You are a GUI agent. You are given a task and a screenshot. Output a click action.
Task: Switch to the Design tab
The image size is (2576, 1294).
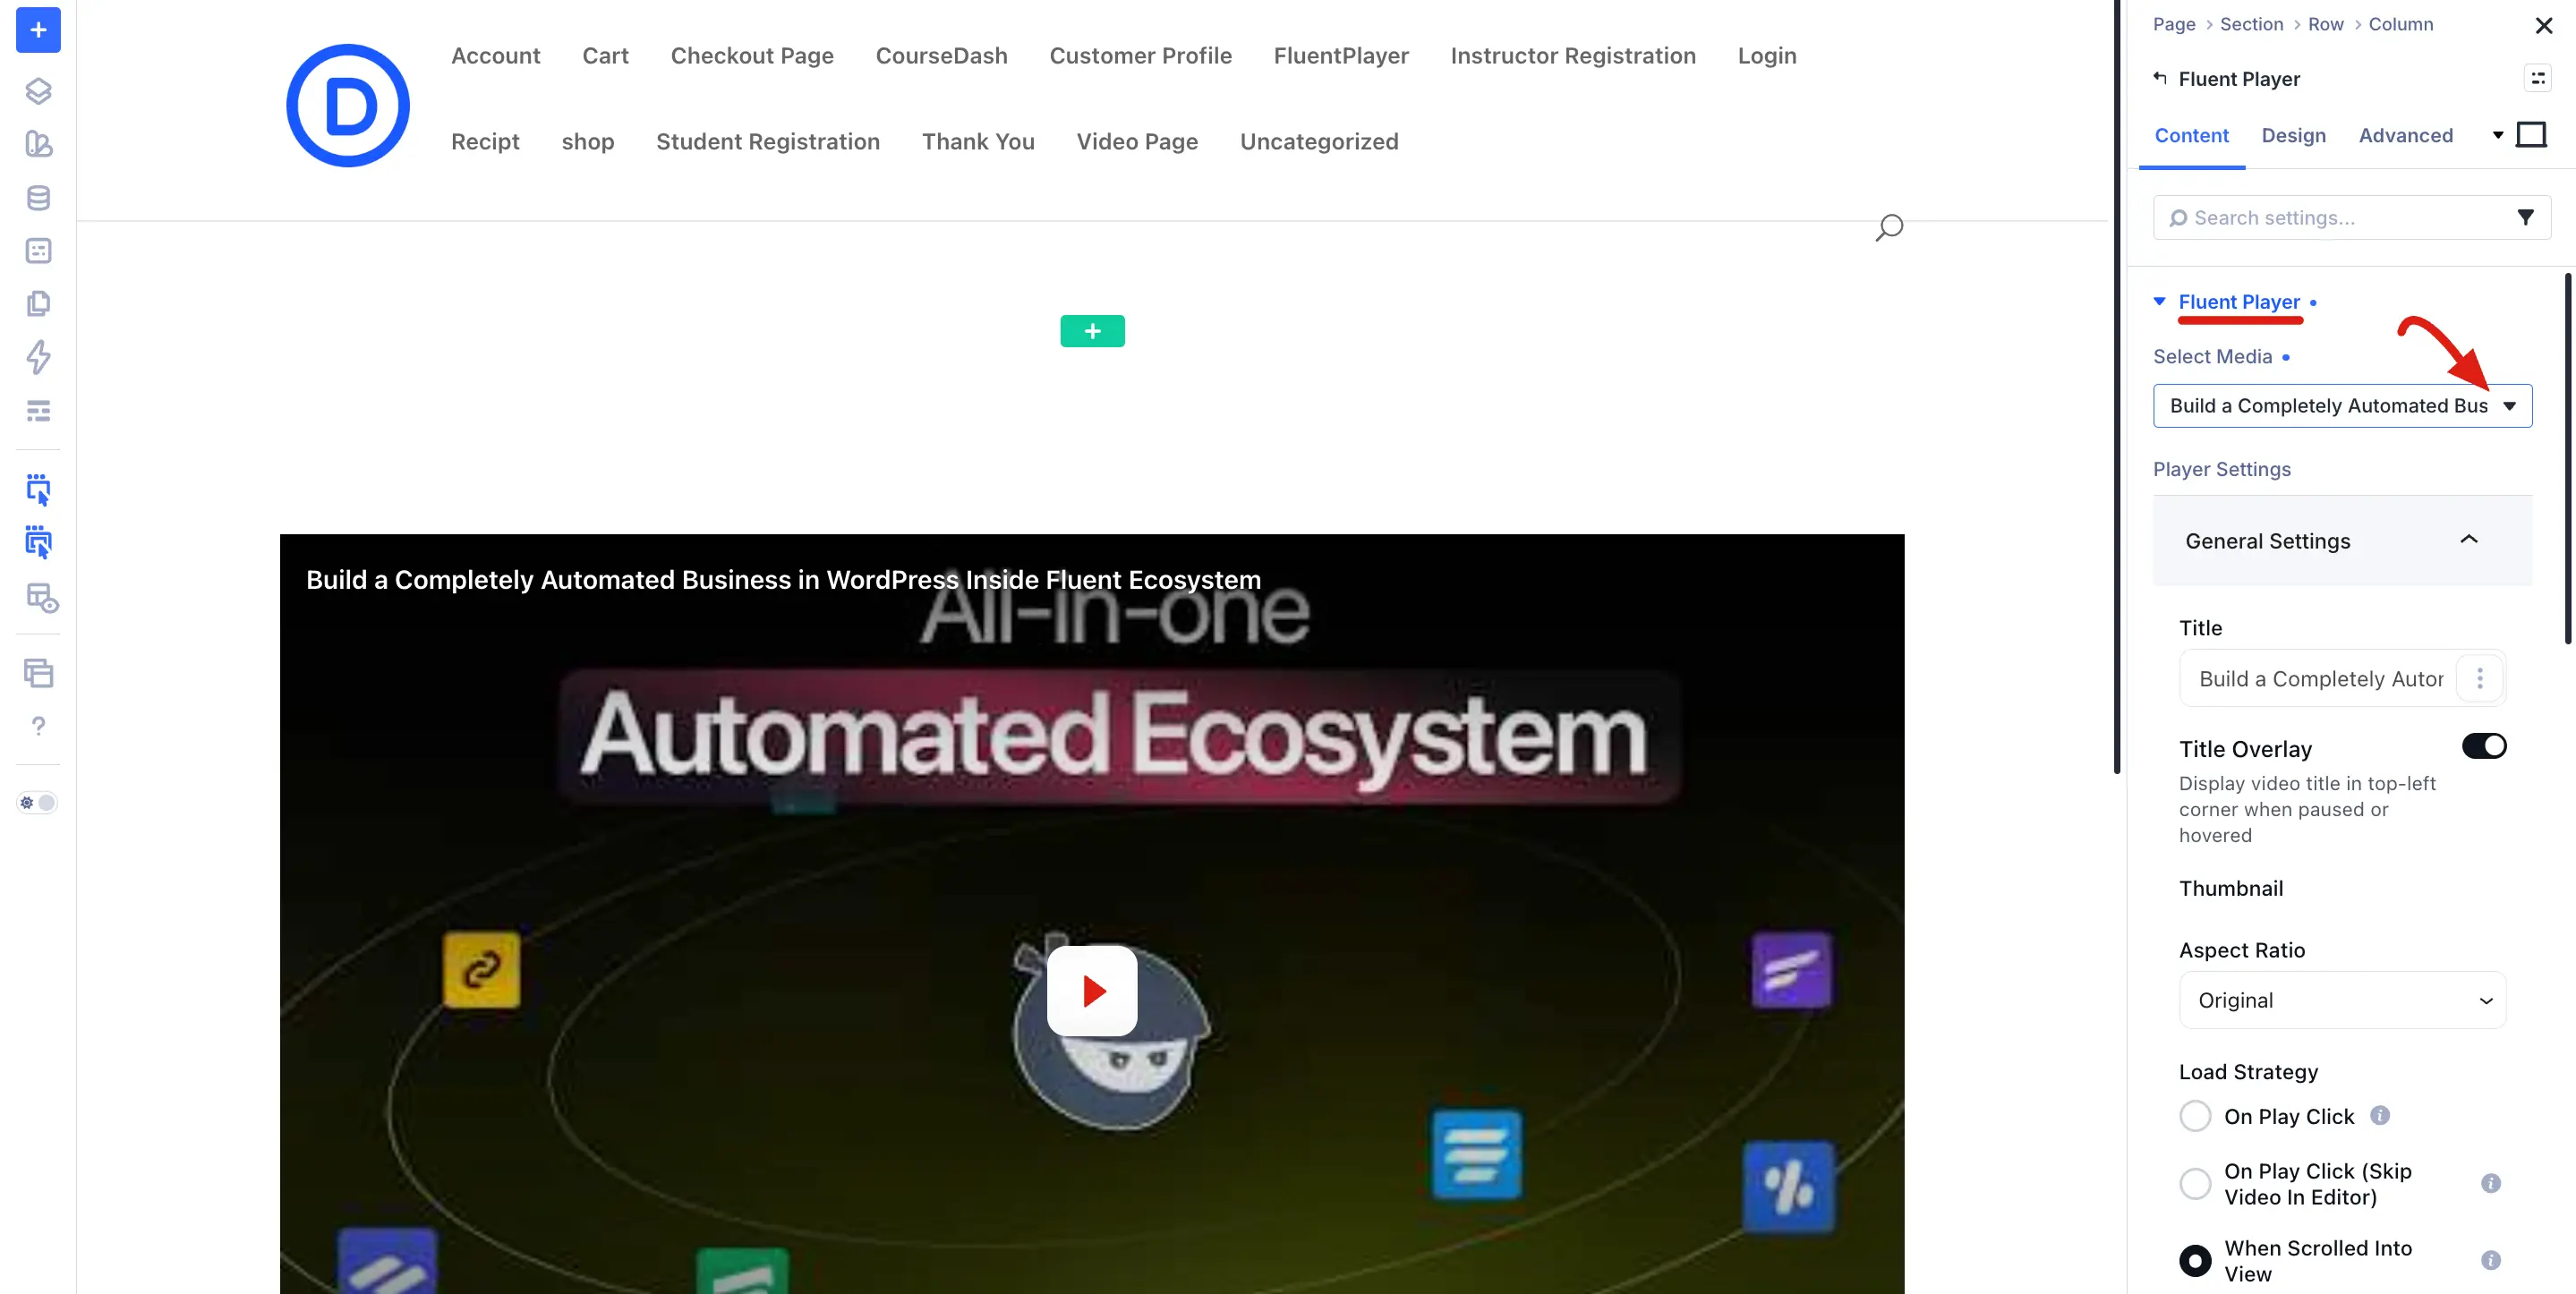[2294, 135]
